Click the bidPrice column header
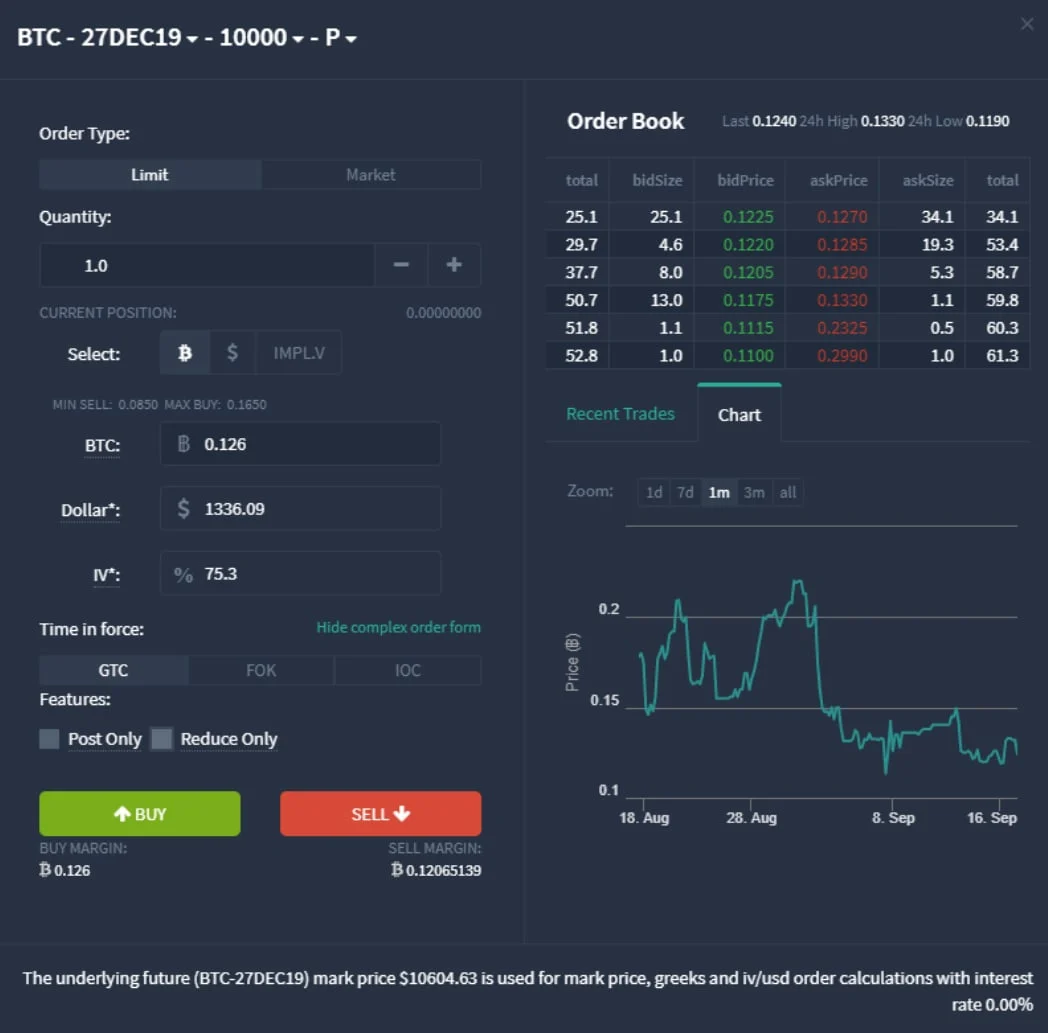Image resolution: width=1048 pixels, height=1033 pixels. pos(745,180)
